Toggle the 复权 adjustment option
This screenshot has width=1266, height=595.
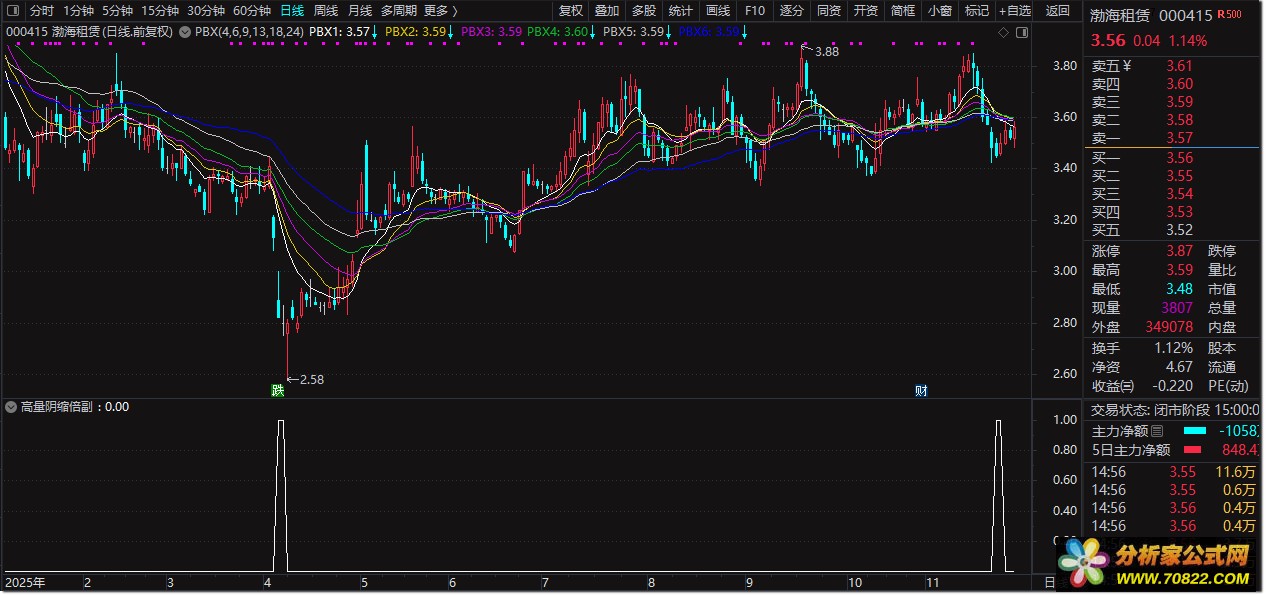tap(570, 11)
